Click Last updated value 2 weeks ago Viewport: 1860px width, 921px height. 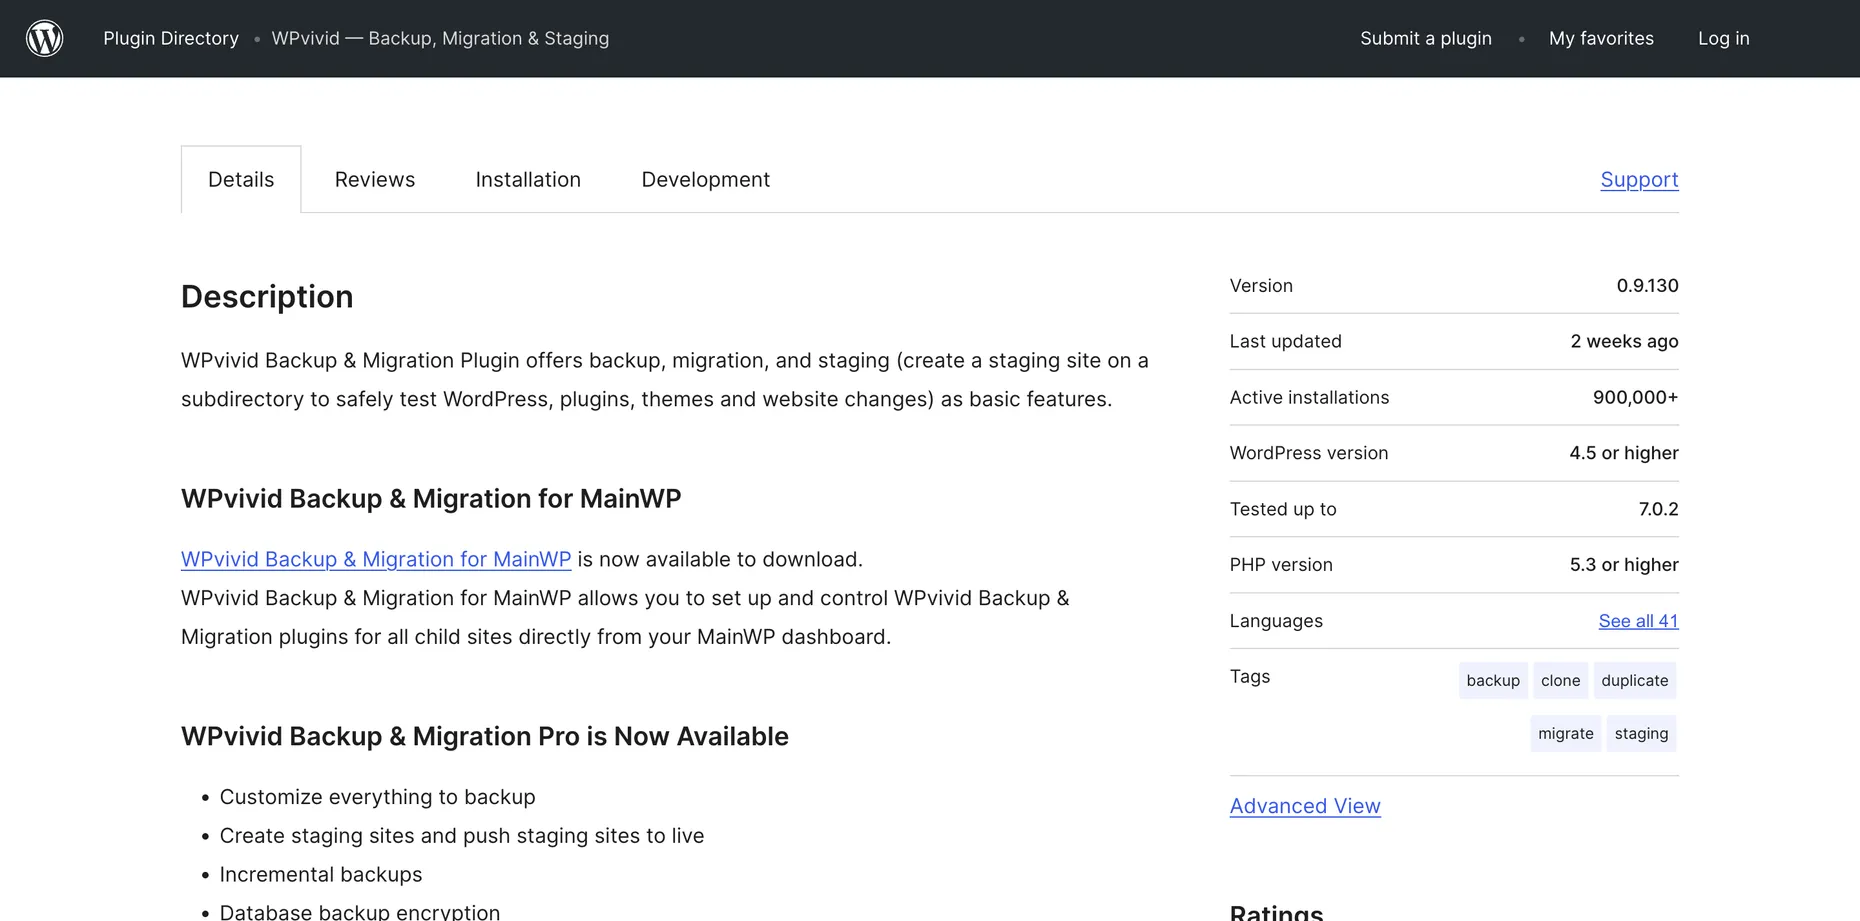click(1624, 342)
